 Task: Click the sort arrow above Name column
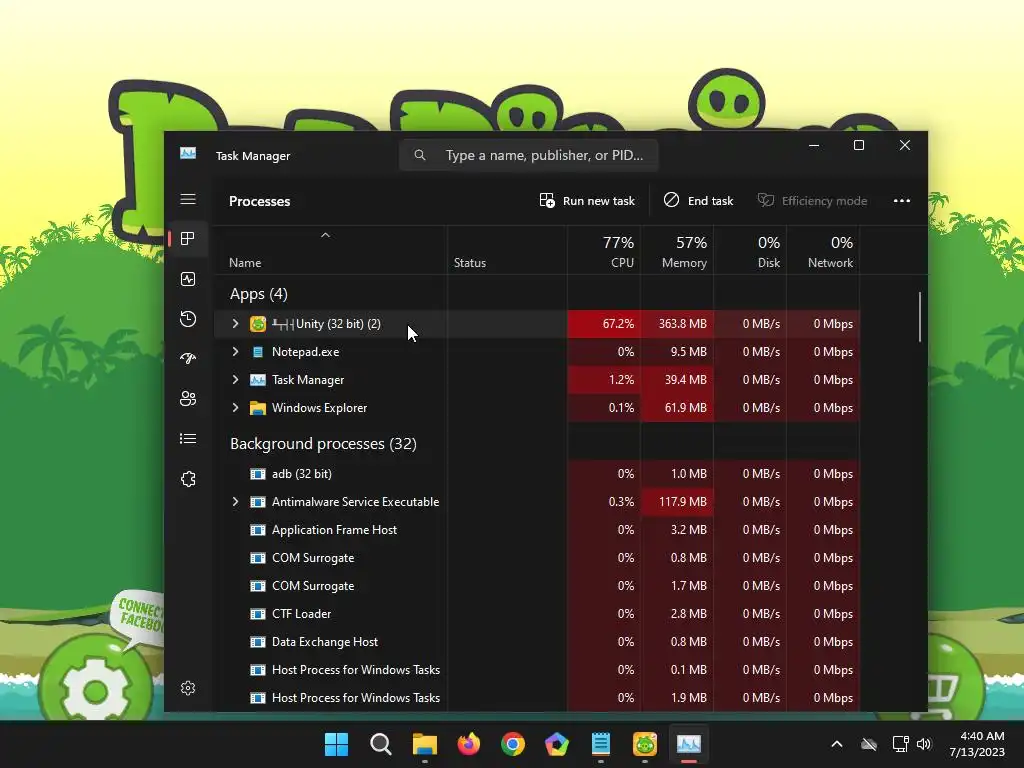pyautogui.click(x=325, y=235)
